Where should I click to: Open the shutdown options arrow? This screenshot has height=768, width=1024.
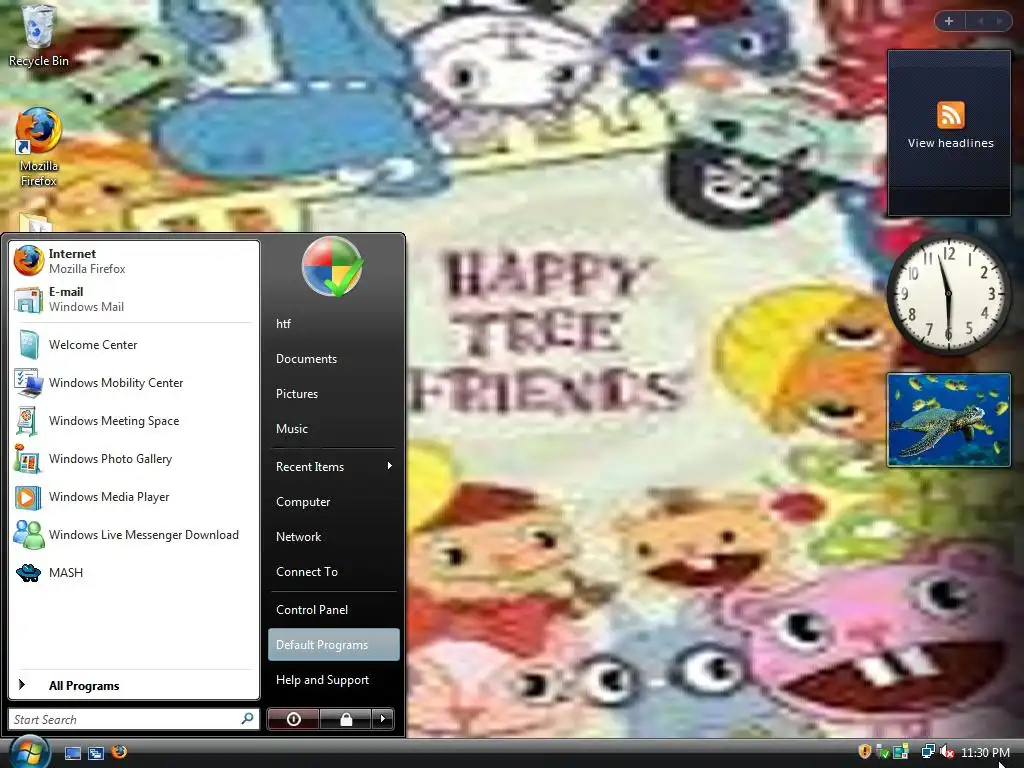click(383, 719)
